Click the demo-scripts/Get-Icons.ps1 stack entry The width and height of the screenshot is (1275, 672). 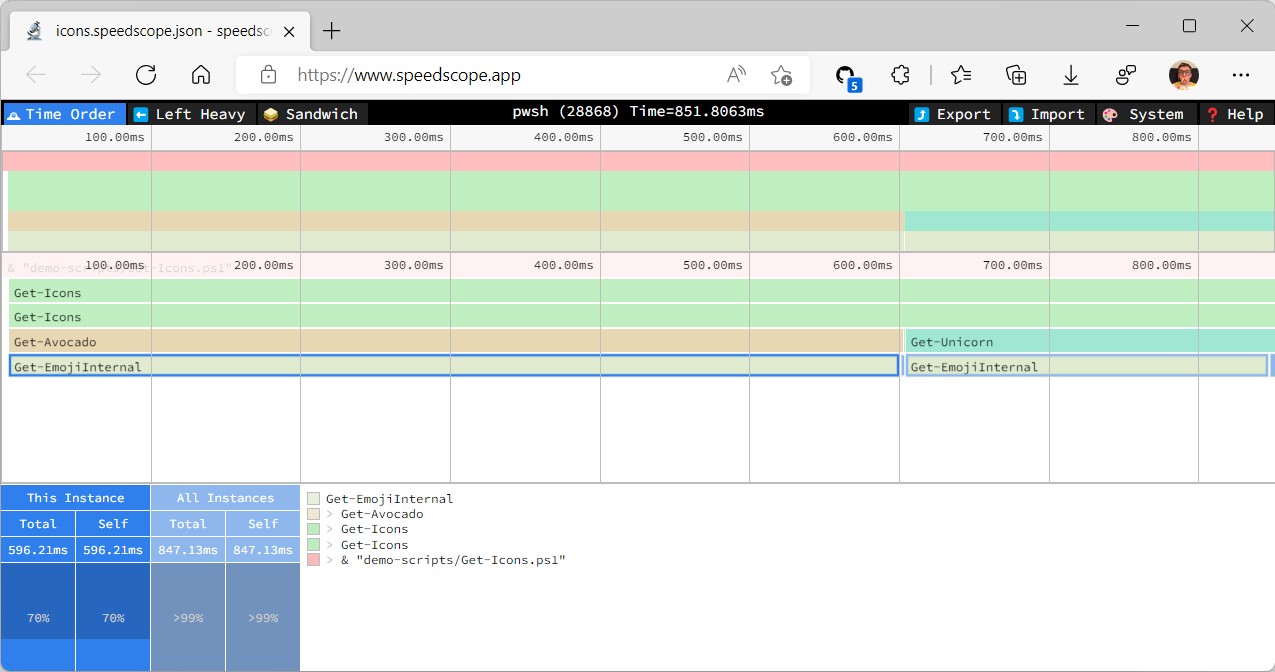point(453,560)
